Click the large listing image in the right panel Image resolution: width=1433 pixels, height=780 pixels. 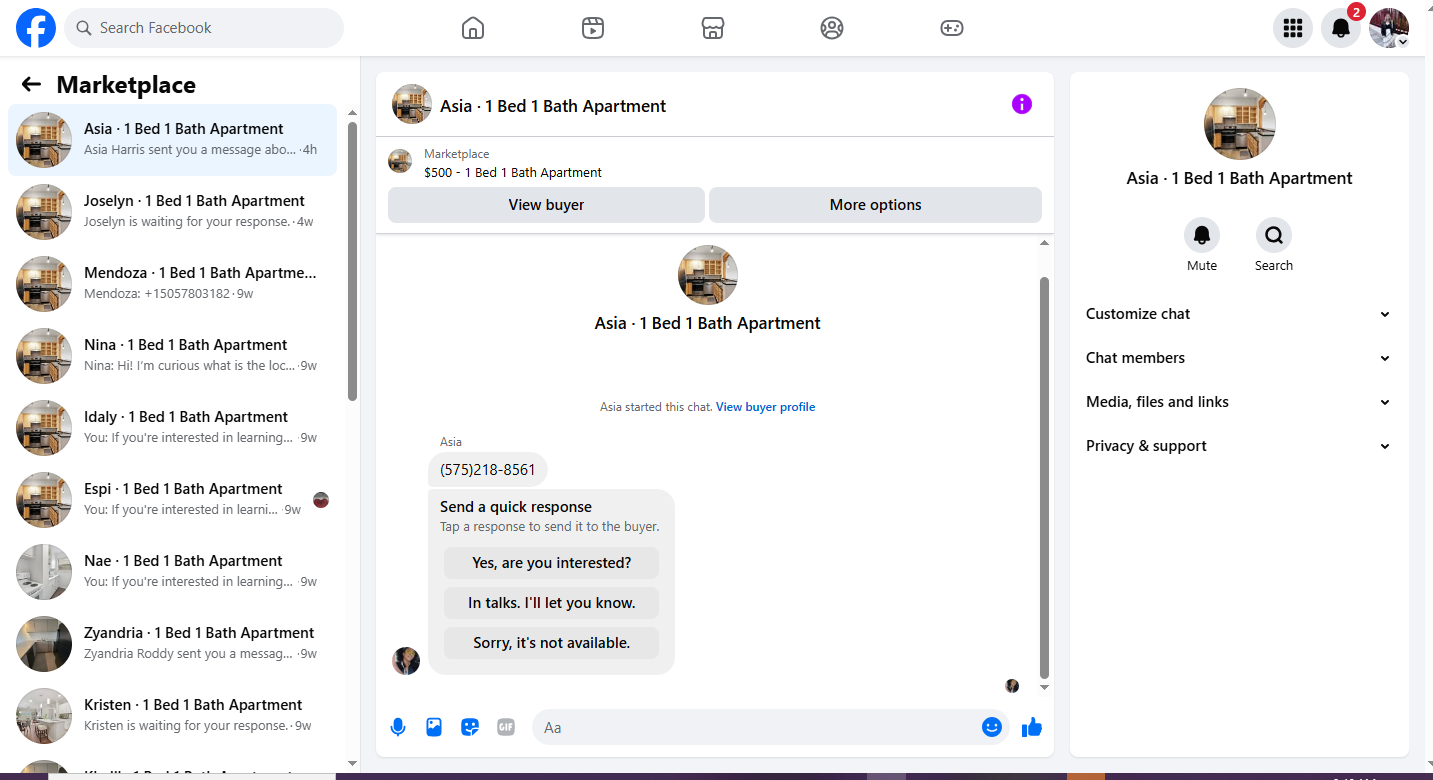(1240, 124)
